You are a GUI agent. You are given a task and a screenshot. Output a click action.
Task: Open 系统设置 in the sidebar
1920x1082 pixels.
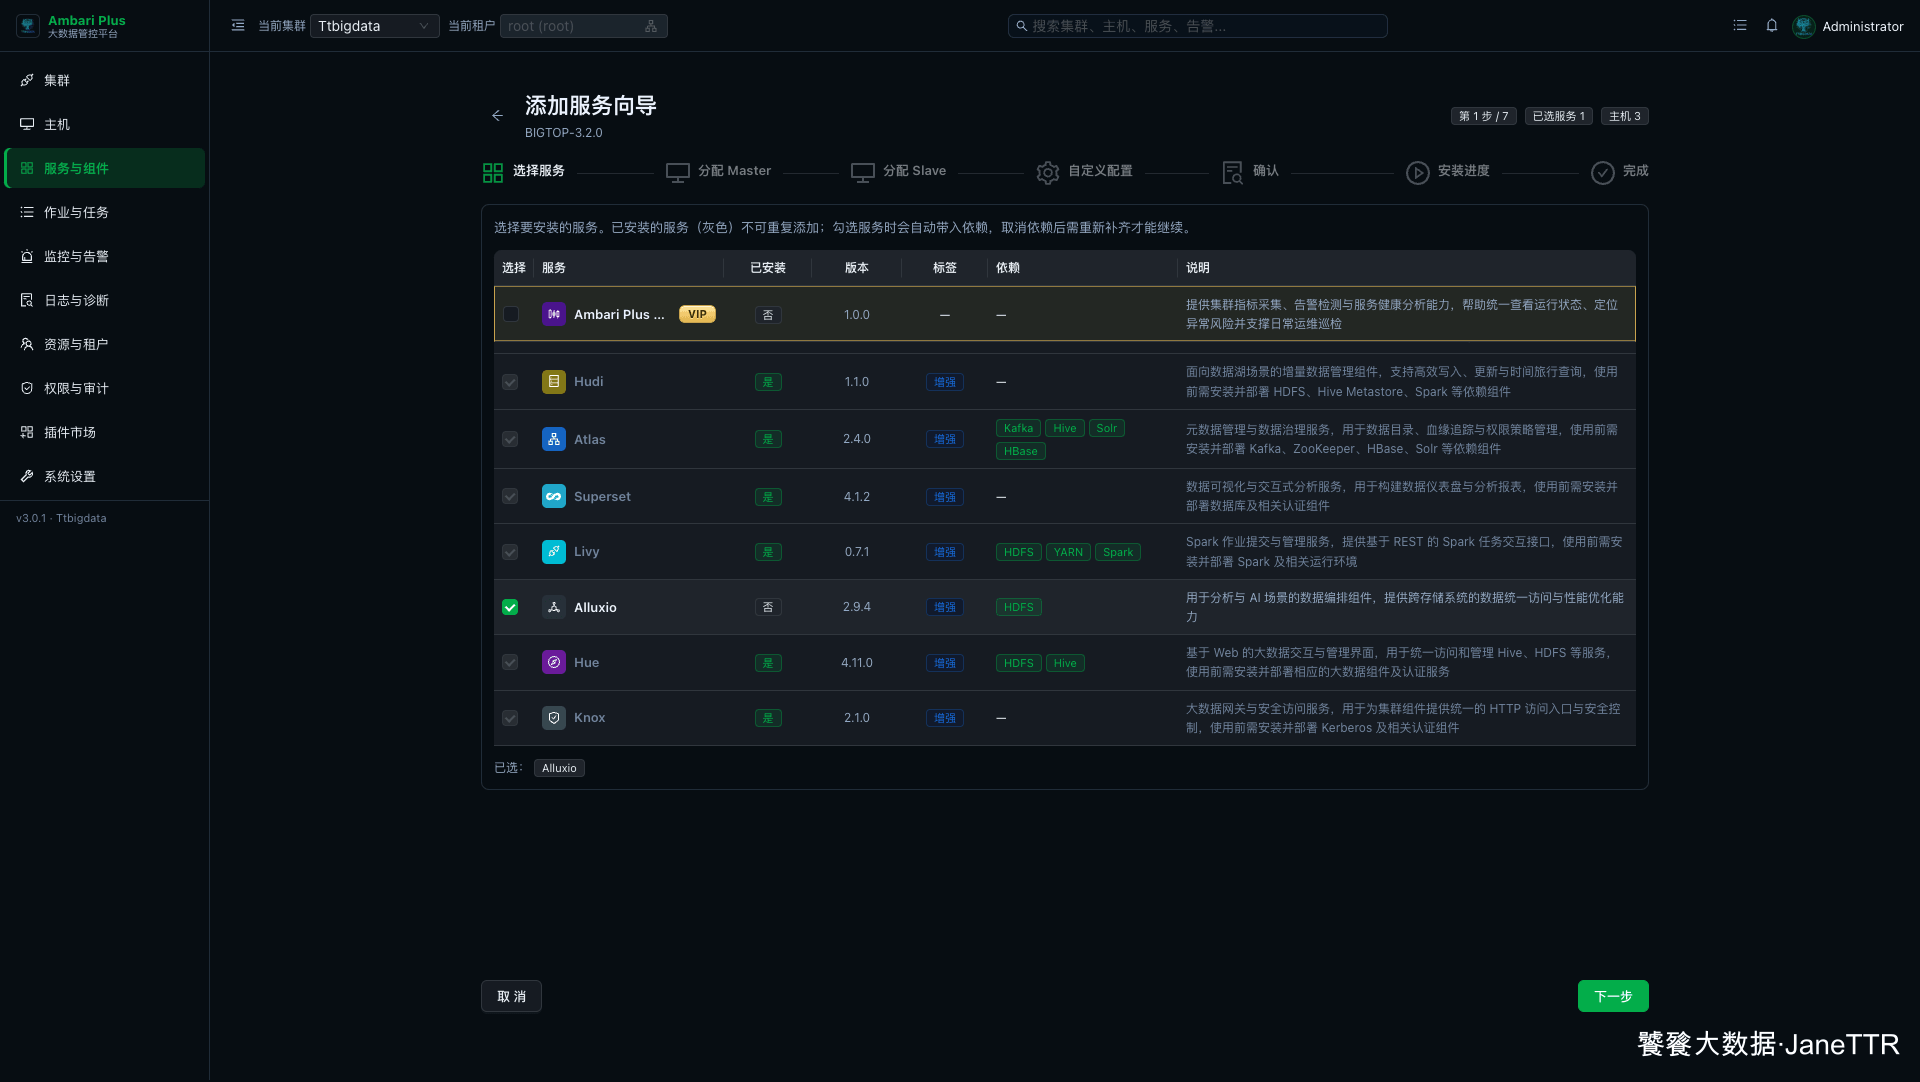[x=105, y=476]
